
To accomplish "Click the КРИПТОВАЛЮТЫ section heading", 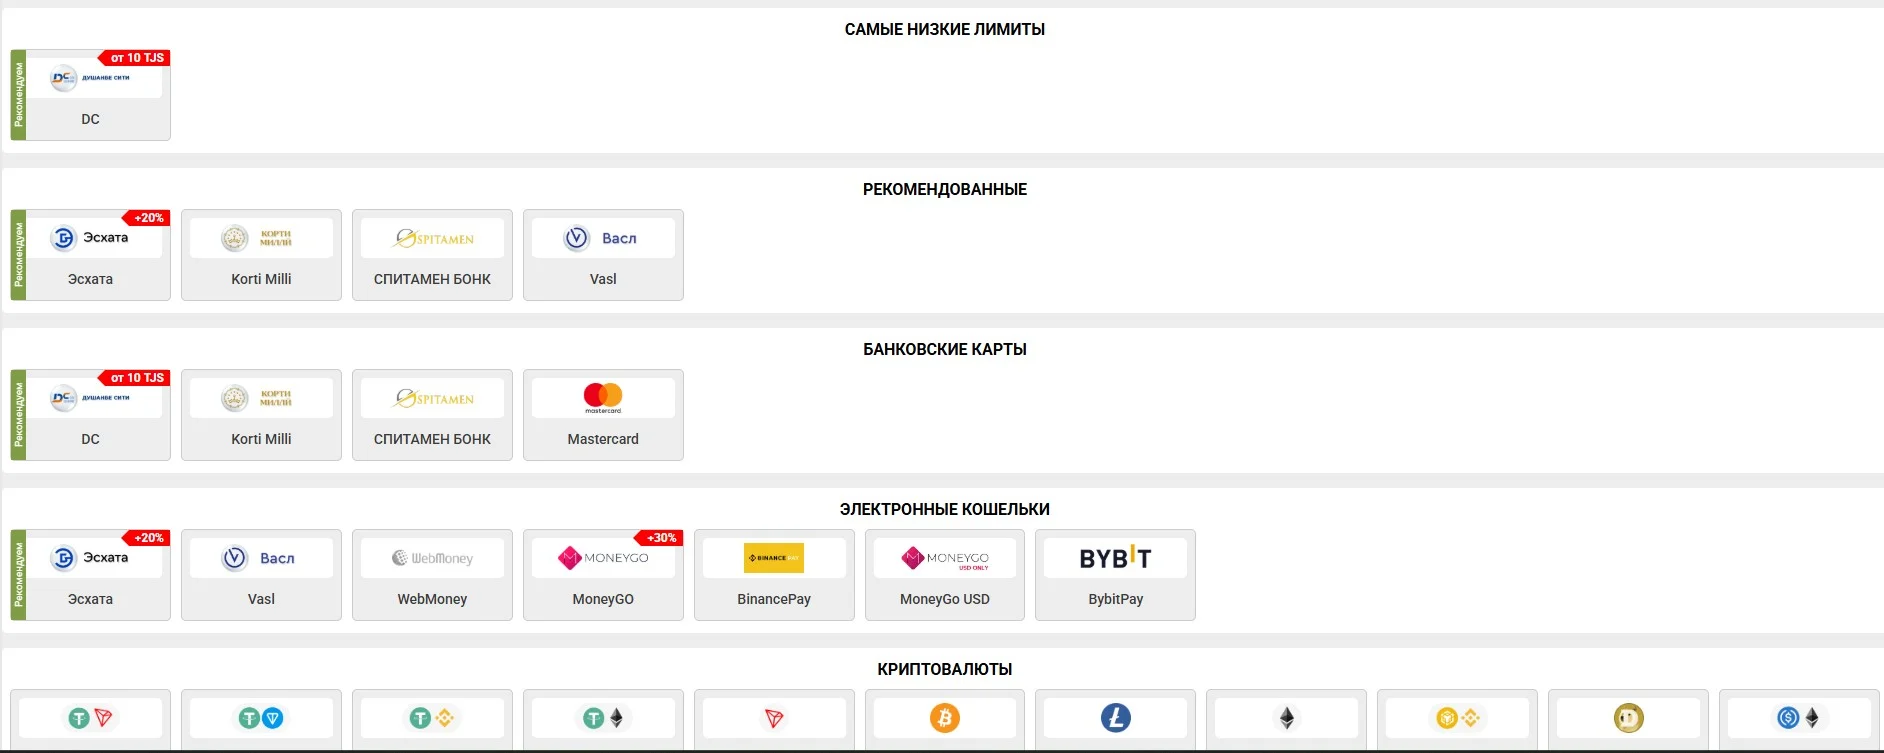I will [945, 669].
